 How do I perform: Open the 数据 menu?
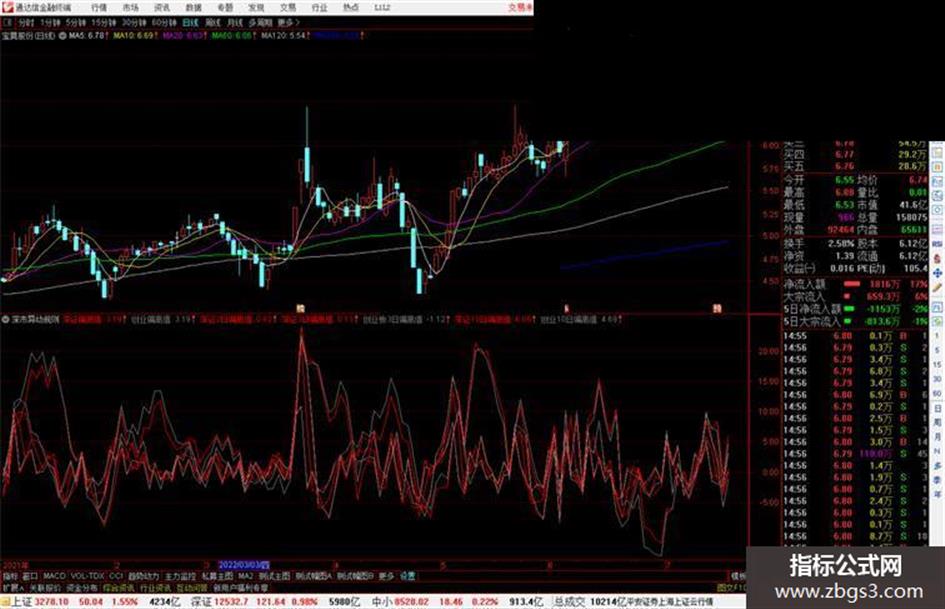tap(193, 8)
